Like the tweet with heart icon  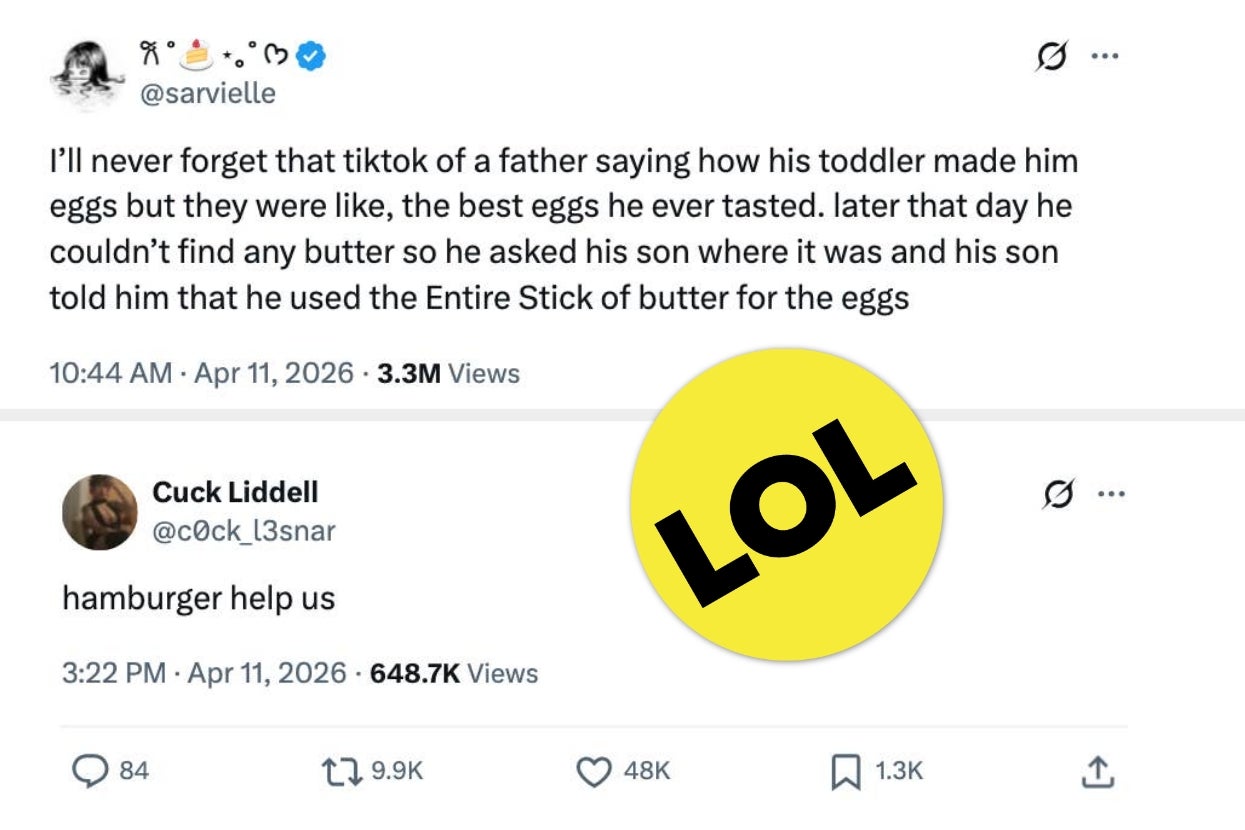pos(595,770)
